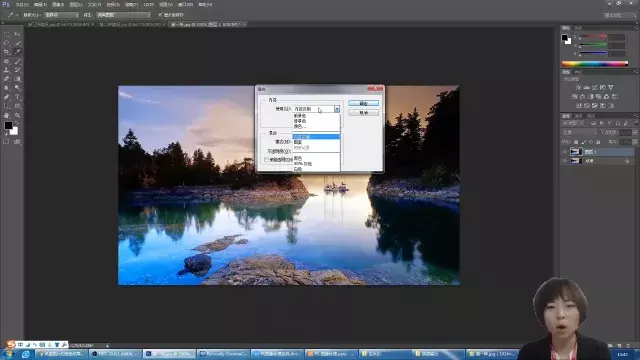Viewport: 640px width, 360px height.
Task: Open the 文件 menu
Action: (22, 4)
